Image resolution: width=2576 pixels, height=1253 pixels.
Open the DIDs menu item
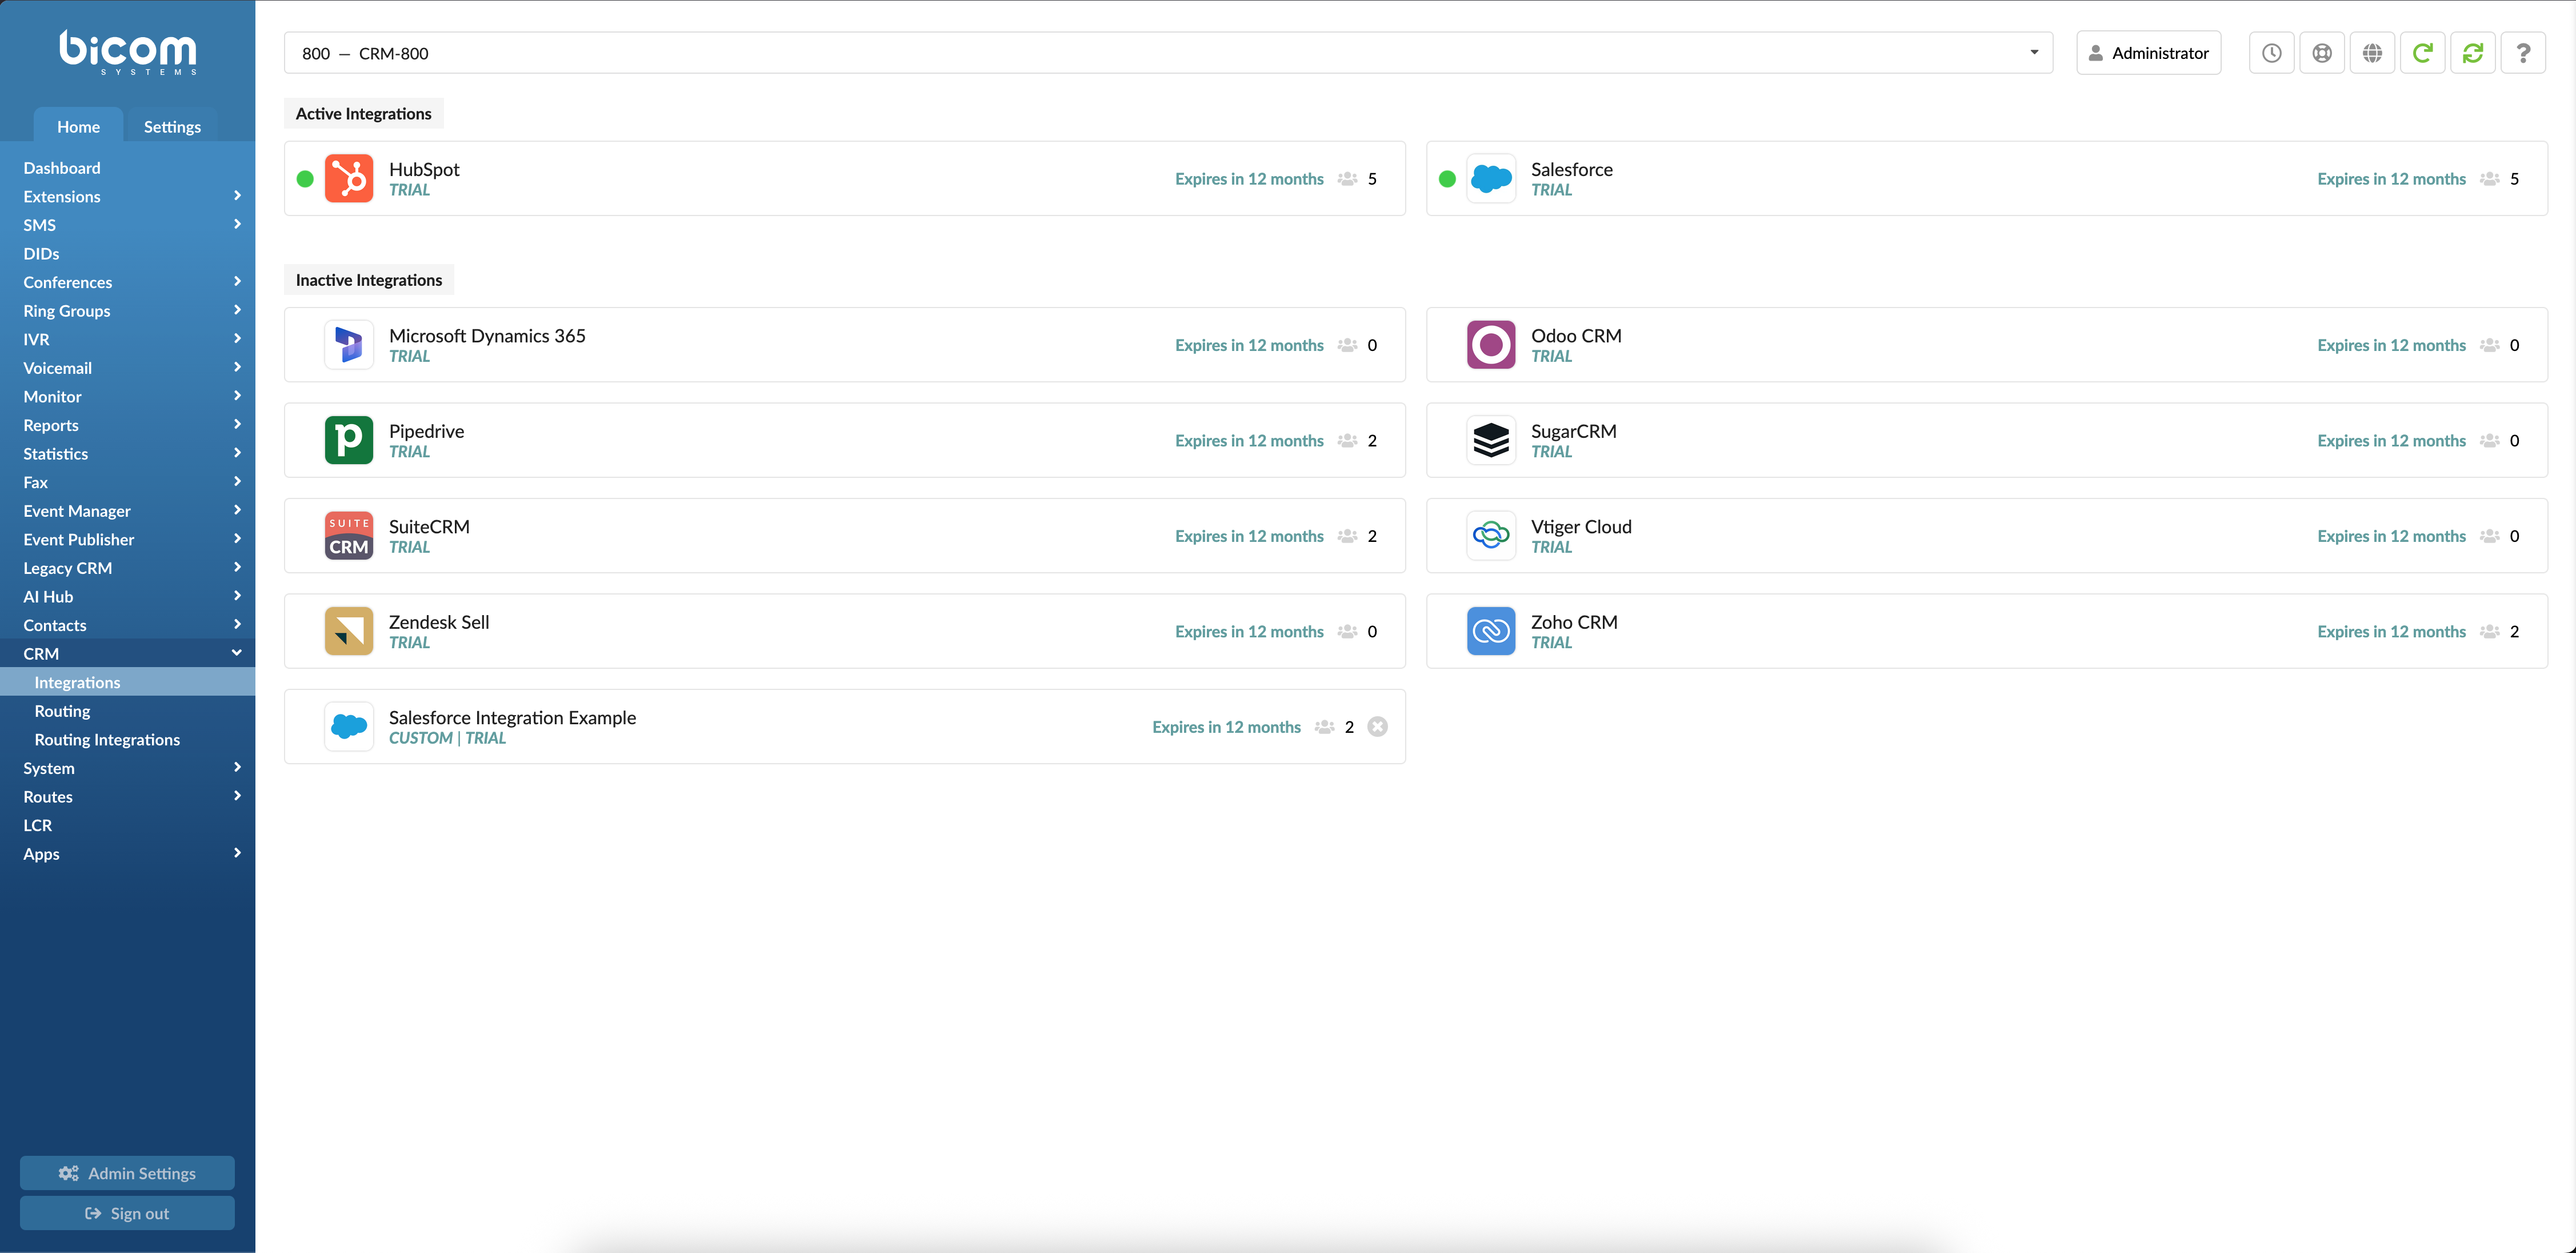click(x=128, y=254)
